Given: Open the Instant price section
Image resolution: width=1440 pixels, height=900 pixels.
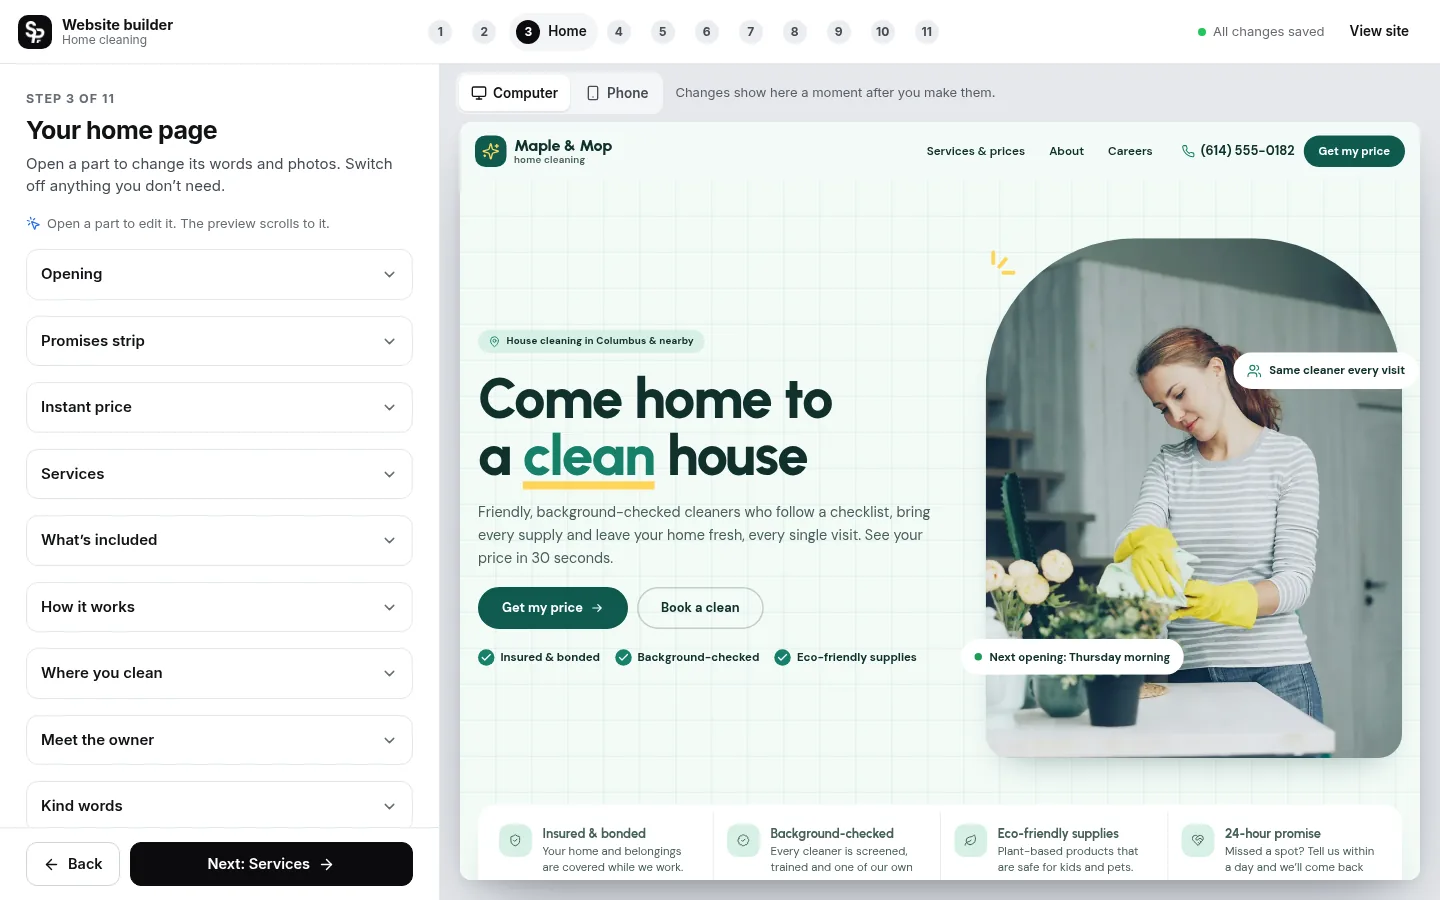Looking at the screenshot, I should pos(219,407).
